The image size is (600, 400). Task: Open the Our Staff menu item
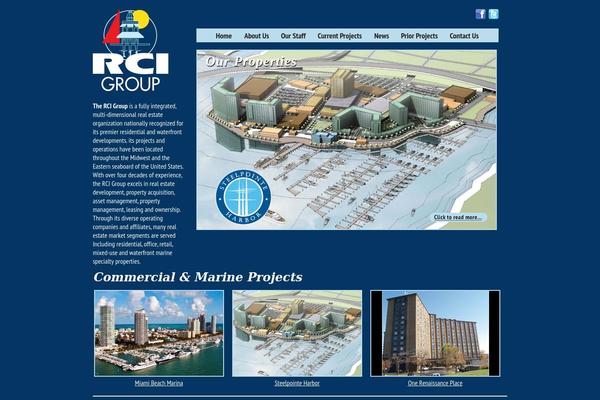(x=293, y=36)
